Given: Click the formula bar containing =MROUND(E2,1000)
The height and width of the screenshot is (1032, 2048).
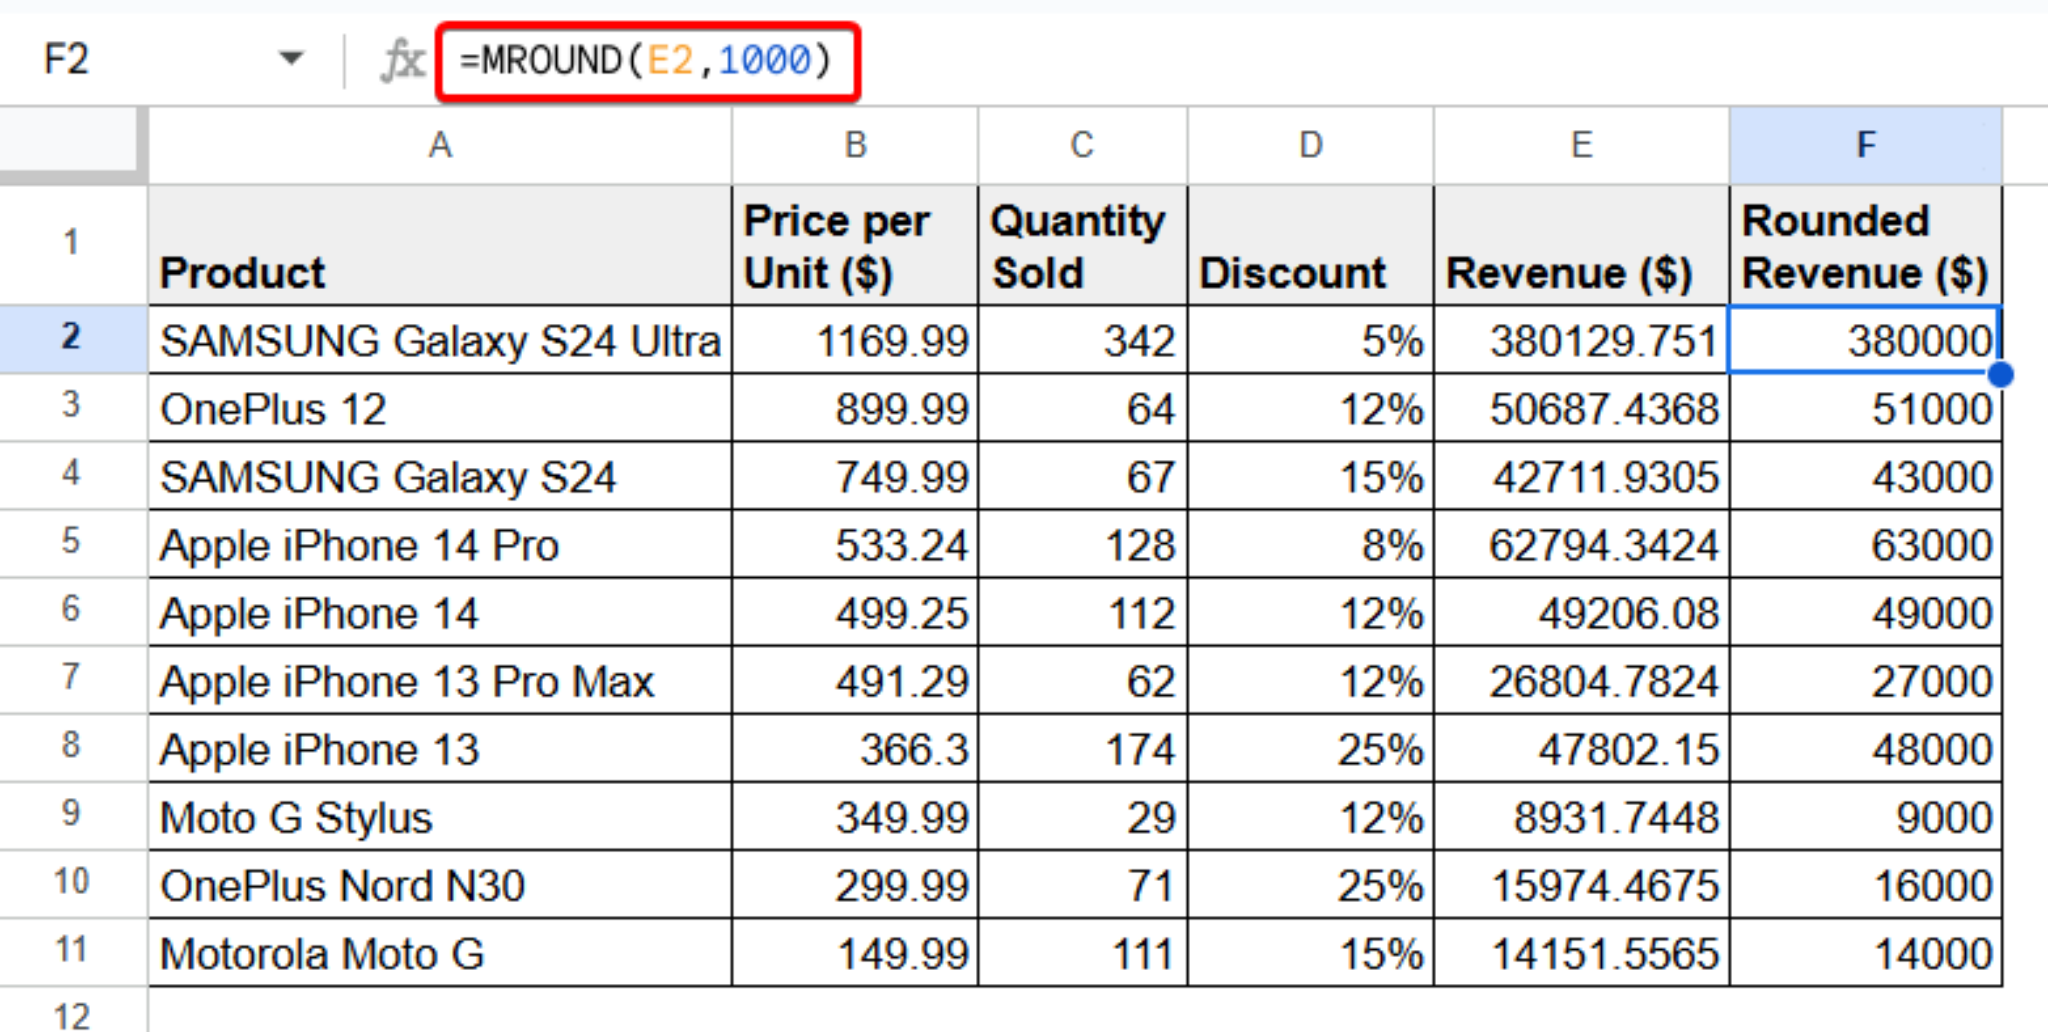Looking at the screenshot, I should click(647, 61).
